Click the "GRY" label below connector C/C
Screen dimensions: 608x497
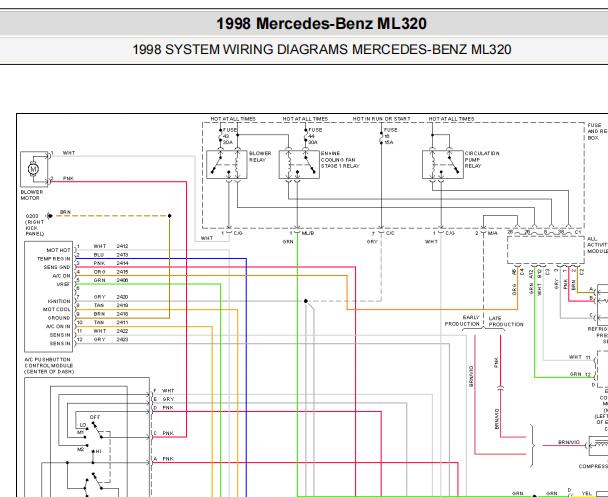(x=371, y=242)
